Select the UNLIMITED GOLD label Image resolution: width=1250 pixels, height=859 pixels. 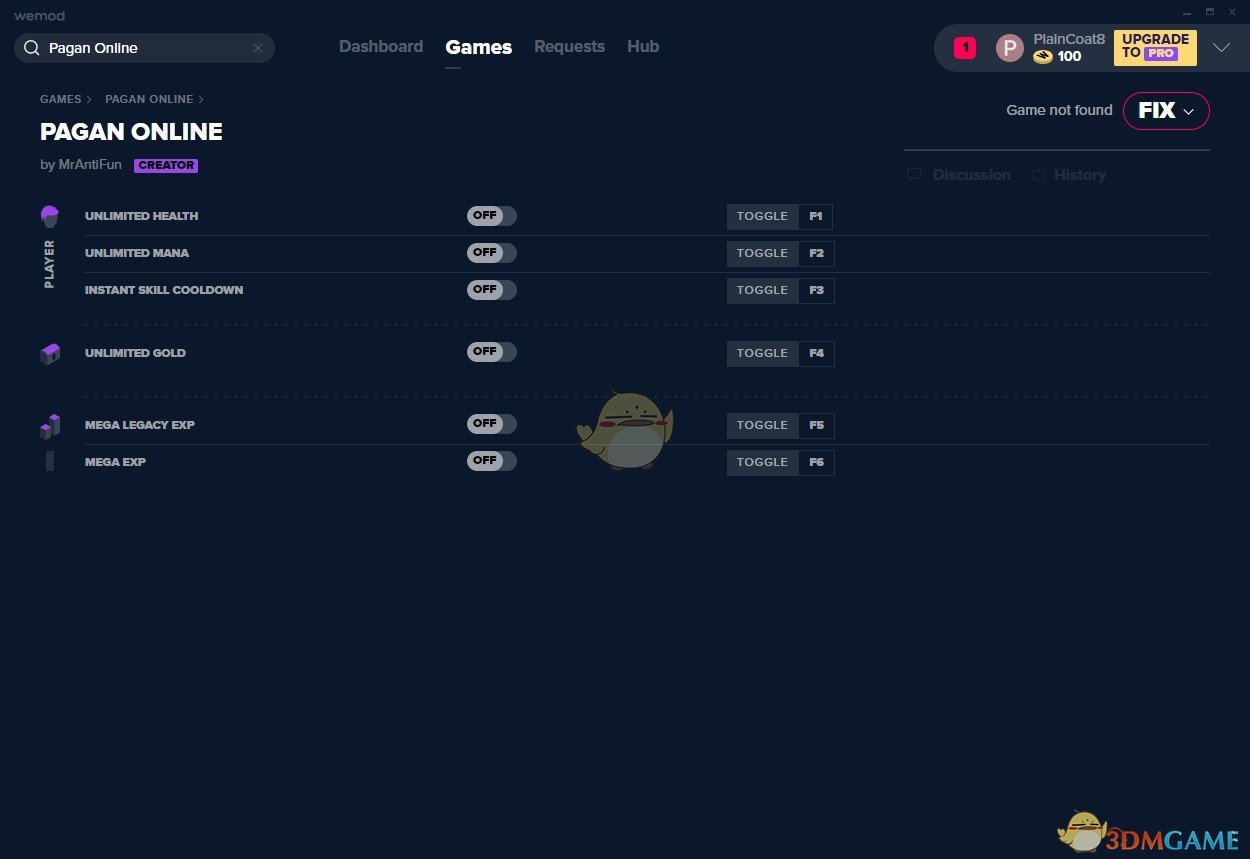[x=135, y=353]
